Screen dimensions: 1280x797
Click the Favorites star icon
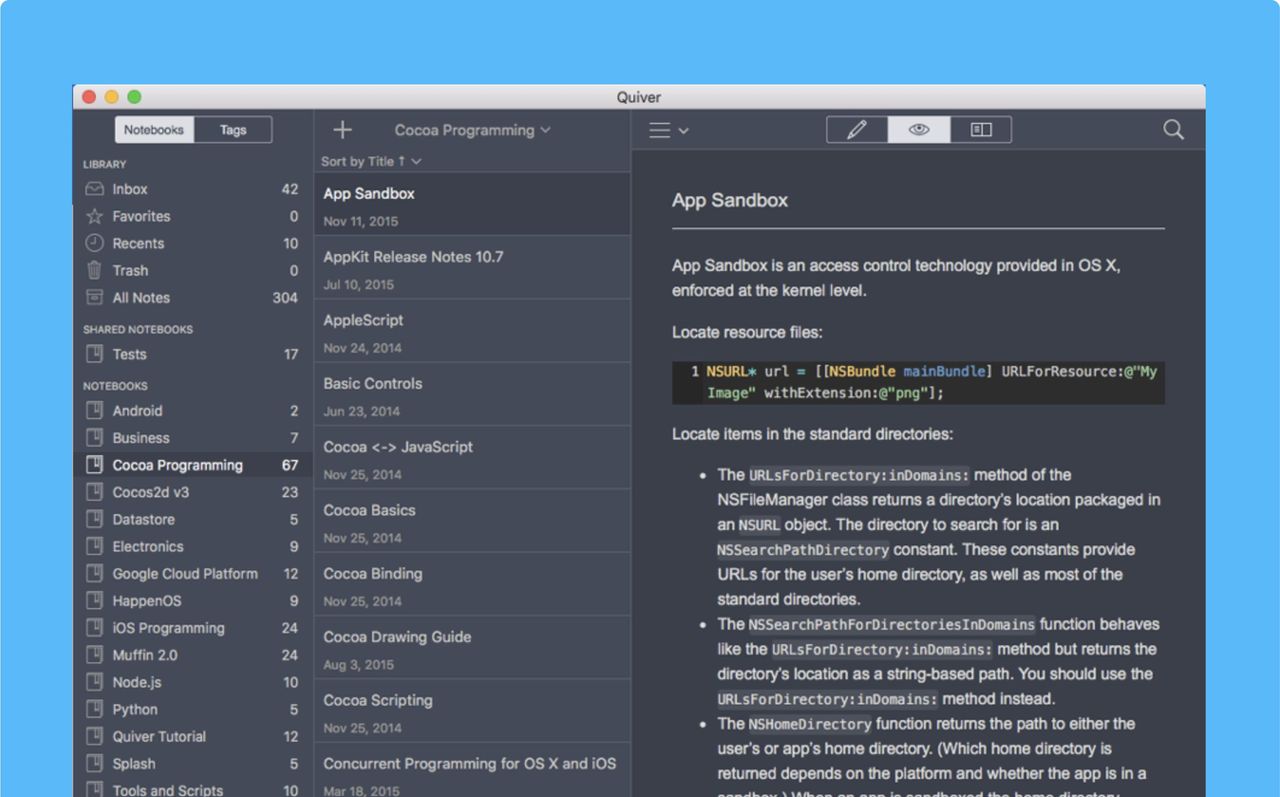coord(94,216)
